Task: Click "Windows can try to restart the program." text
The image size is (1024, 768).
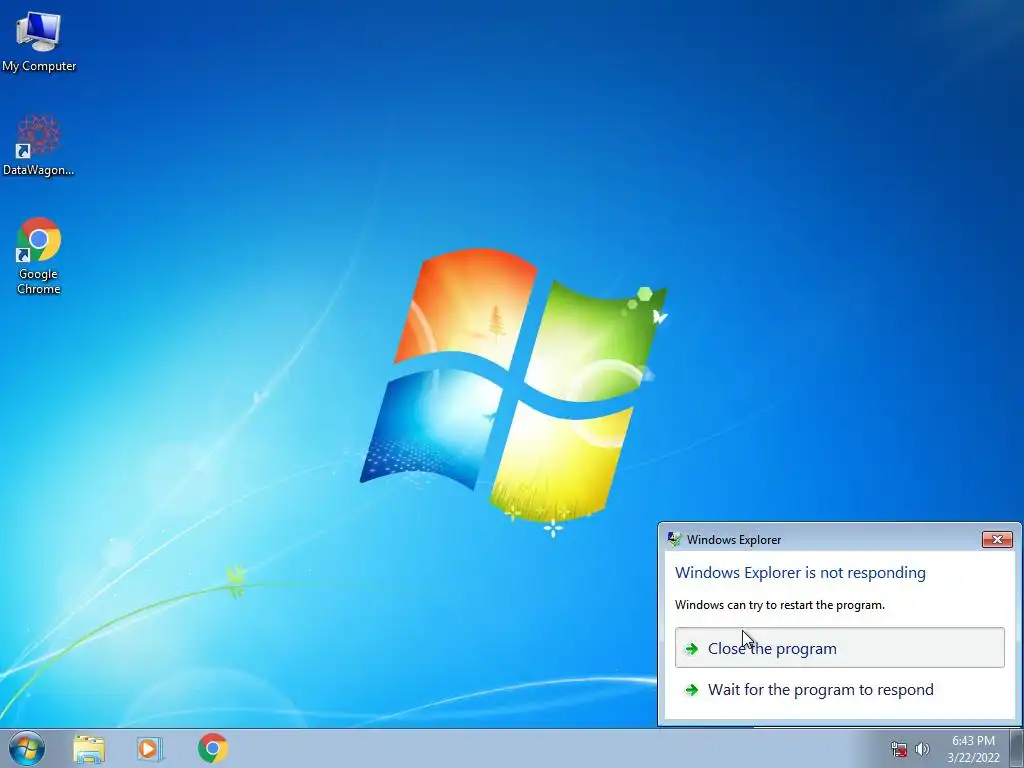Action: click(780, 605)
